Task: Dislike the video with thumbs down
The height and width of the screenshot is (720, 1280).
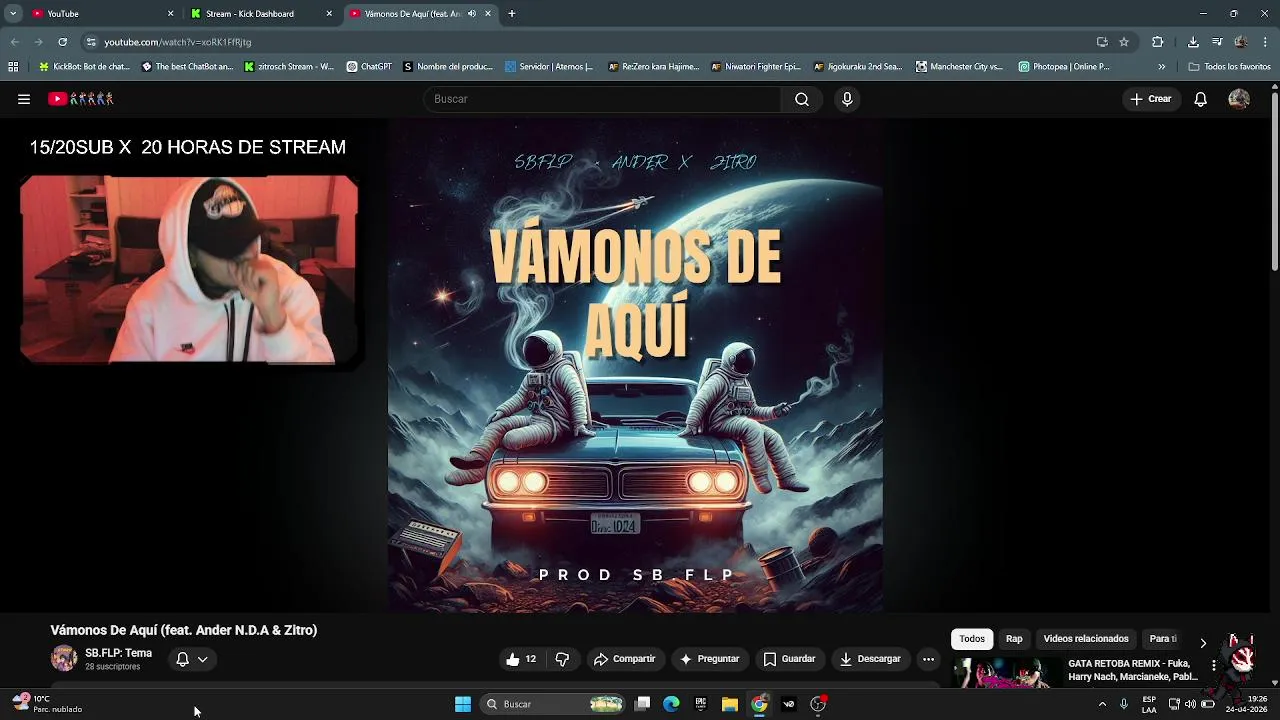Action: tap(562, 659)
